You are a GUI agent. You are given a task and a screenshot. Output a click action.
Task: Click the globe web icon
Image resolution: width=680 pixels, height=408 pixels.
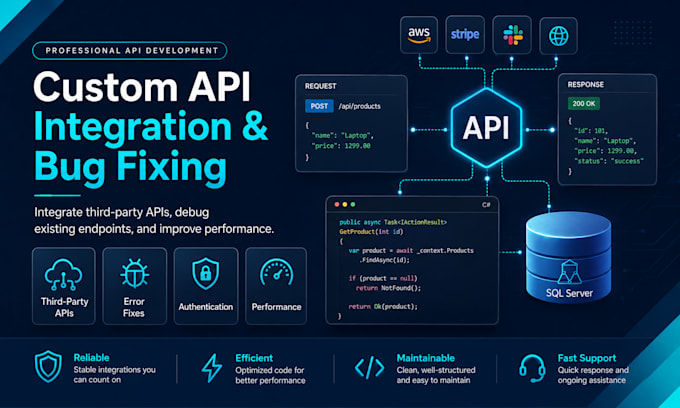pyautogui.click(x=559, y=36)
